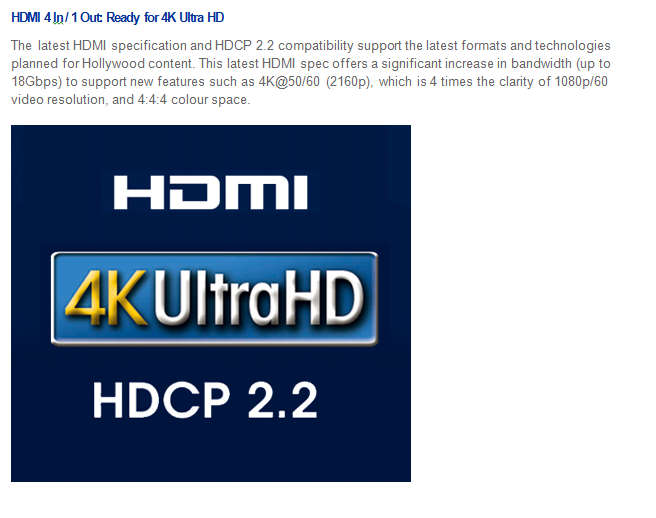The image size is (656, 518).
Task: Click 1080p/60 in the paragraph
Action: 581,81
